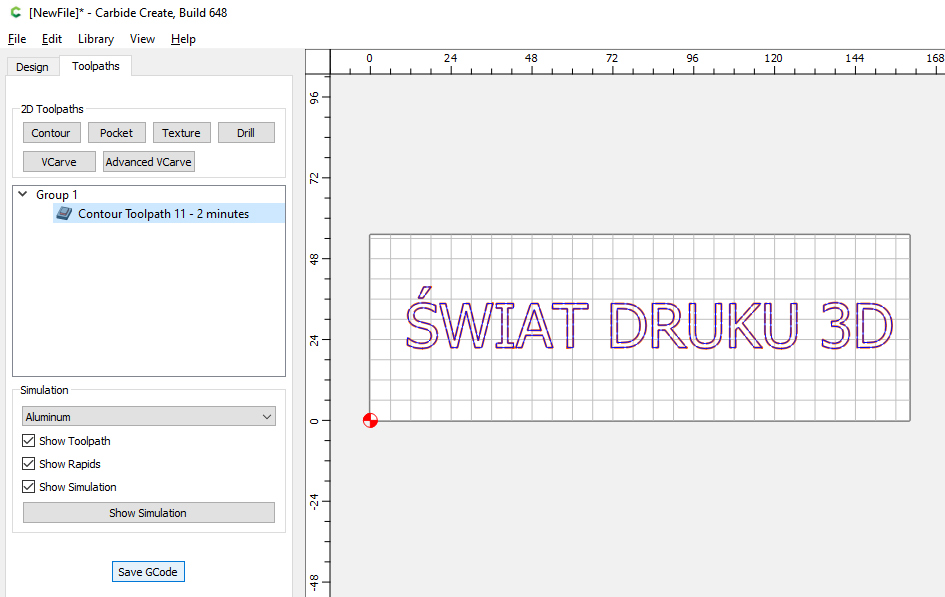
Task: Open the Edit menu
Action: [52, 39]
